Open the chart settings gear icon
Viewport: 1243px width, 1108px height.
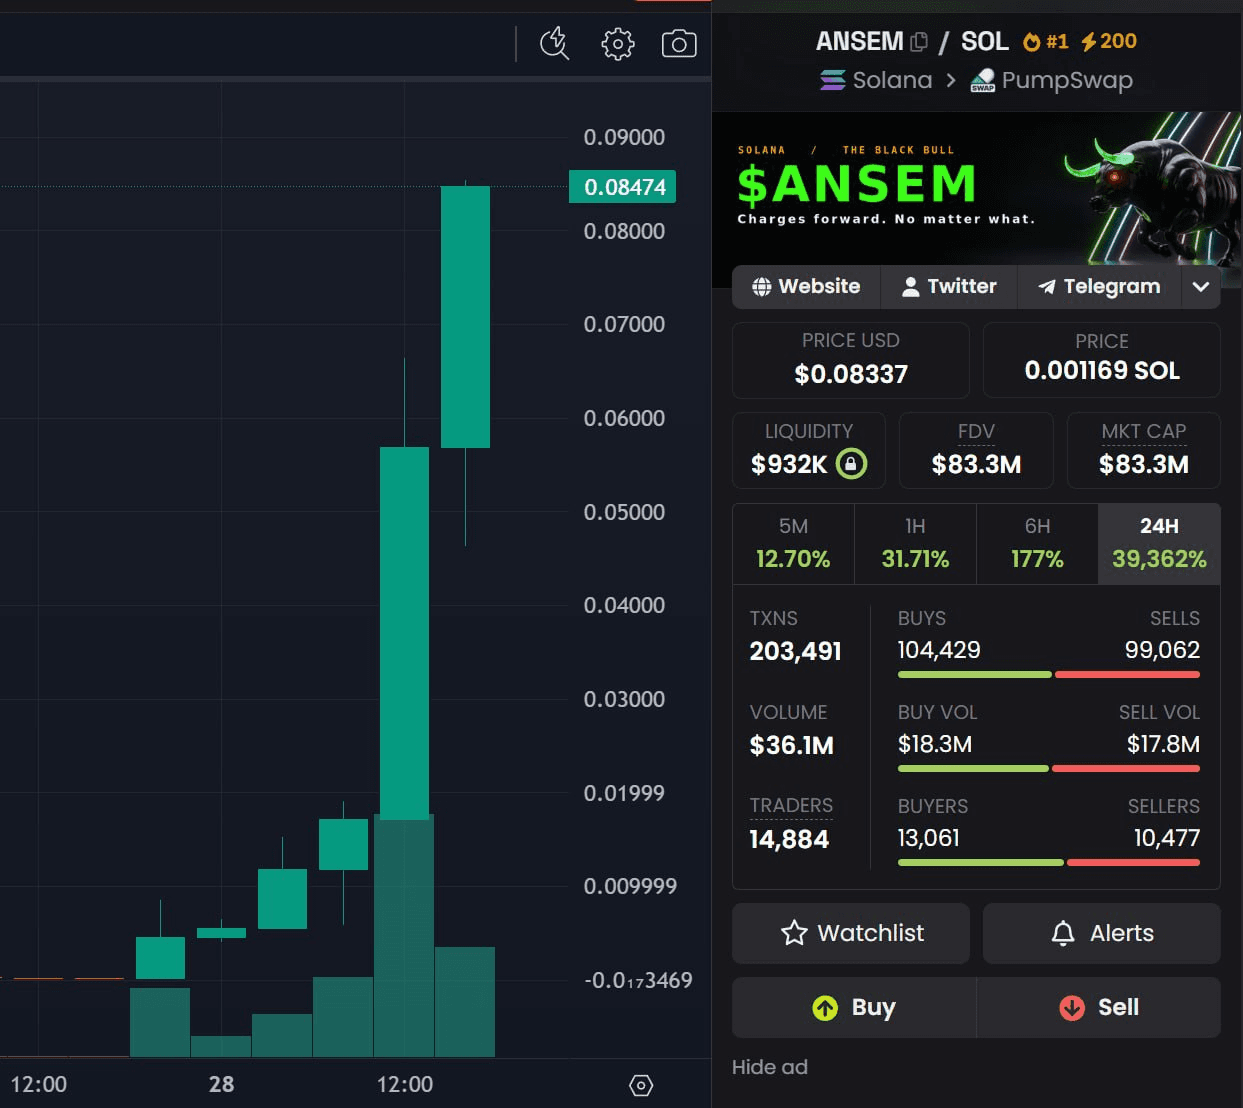pos(618,44)
